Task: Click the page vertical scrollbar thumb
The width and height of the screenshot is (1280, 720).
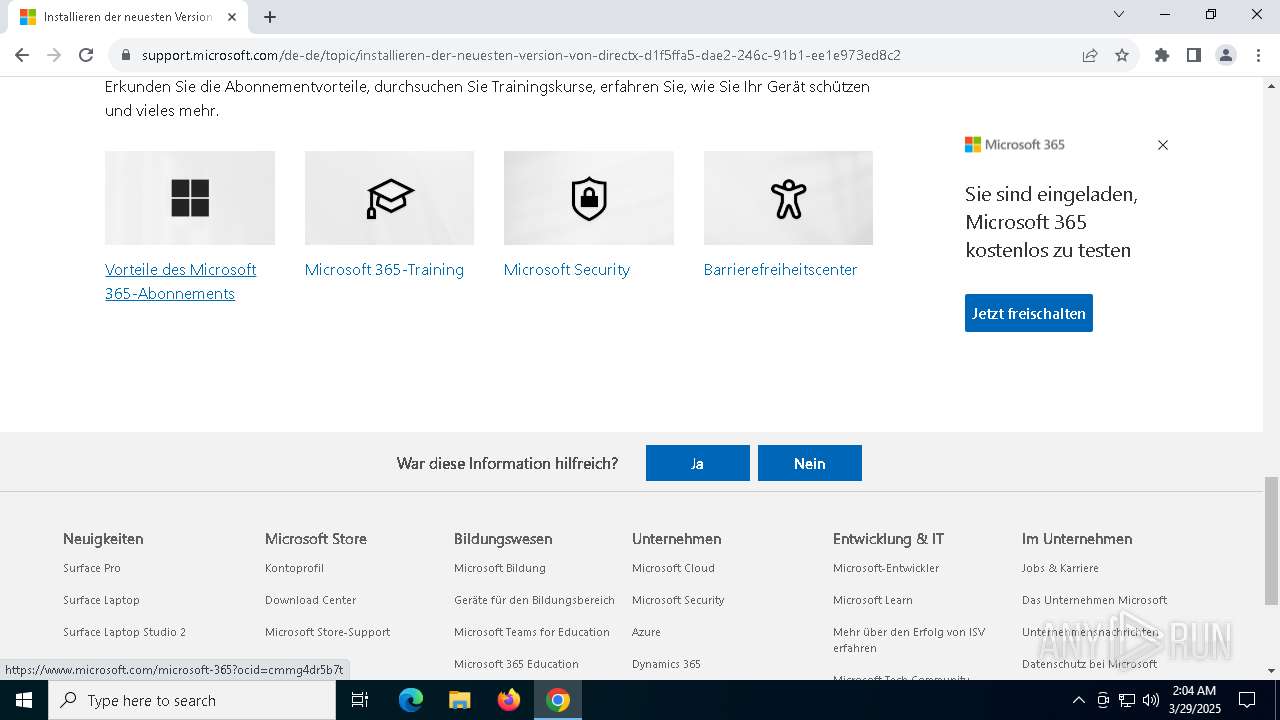Action: [x=1271, y=541]
